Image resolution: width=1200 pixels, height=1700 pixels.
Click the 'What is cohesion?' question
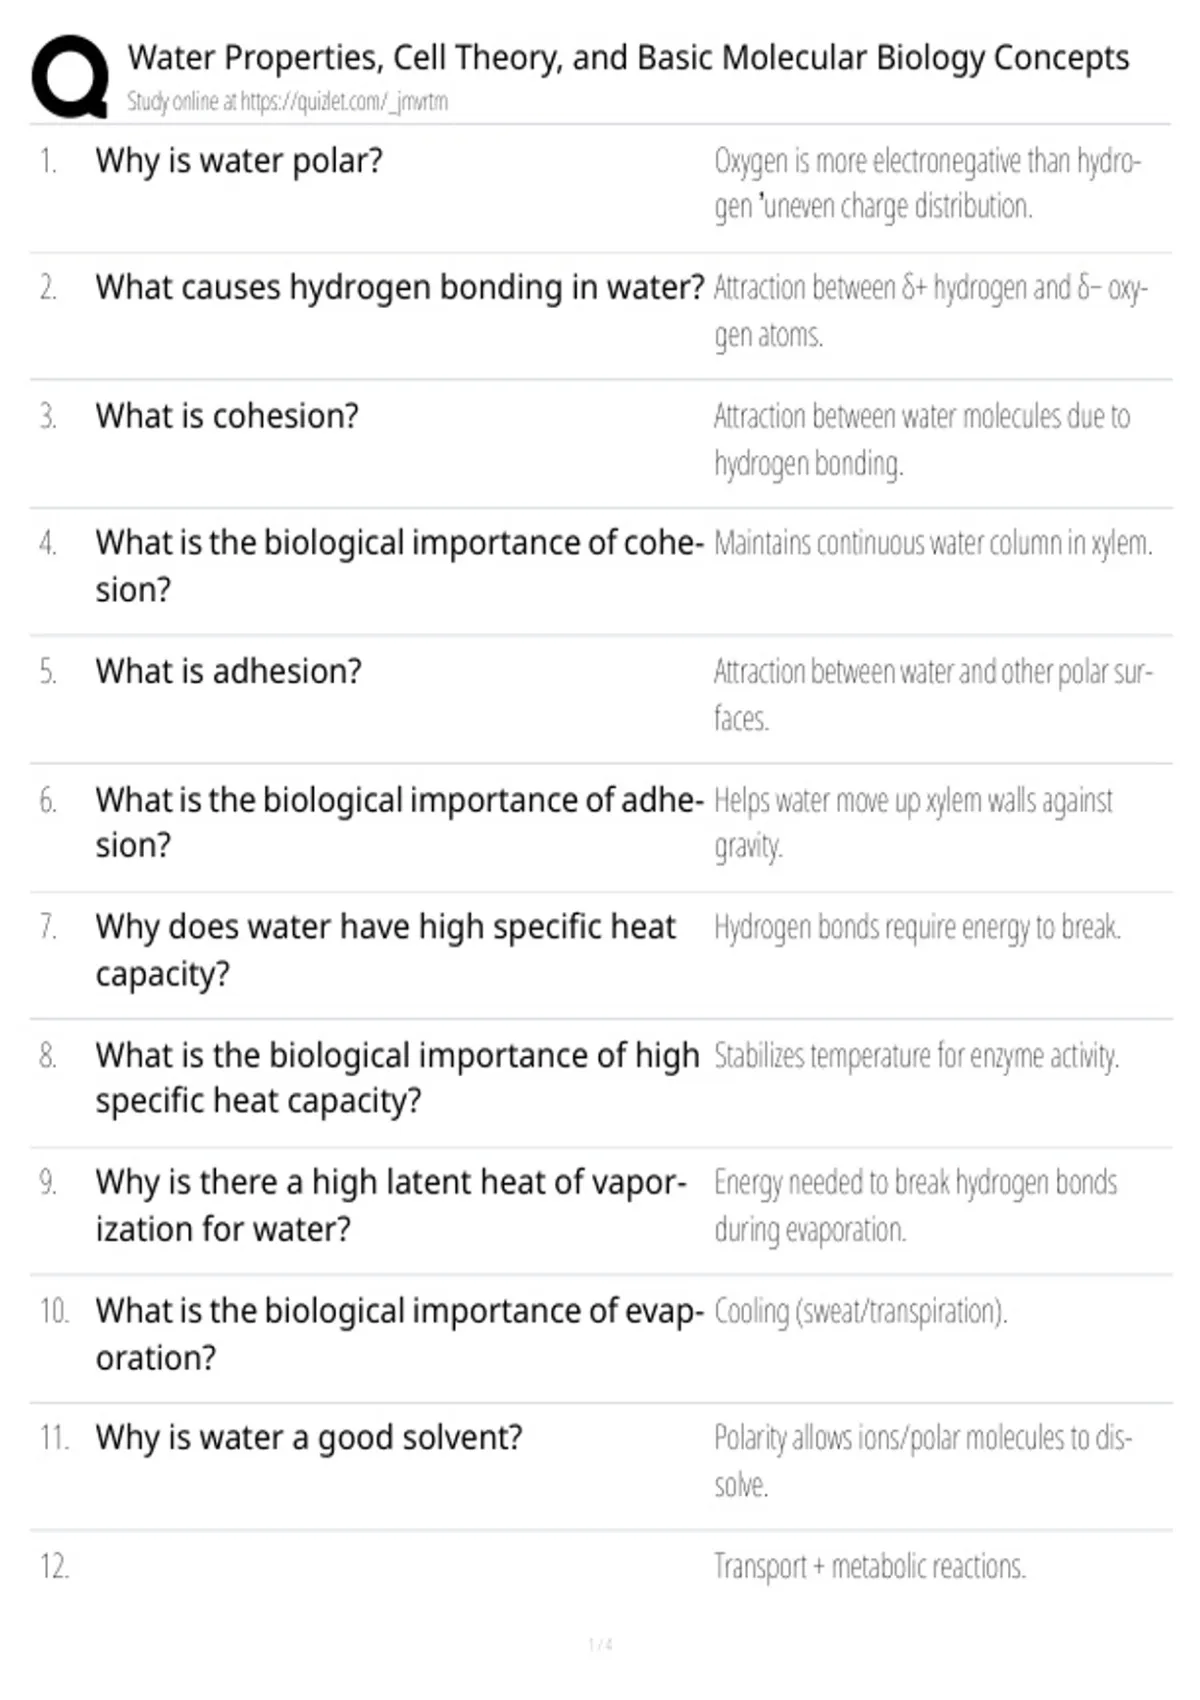pos(227,416)
